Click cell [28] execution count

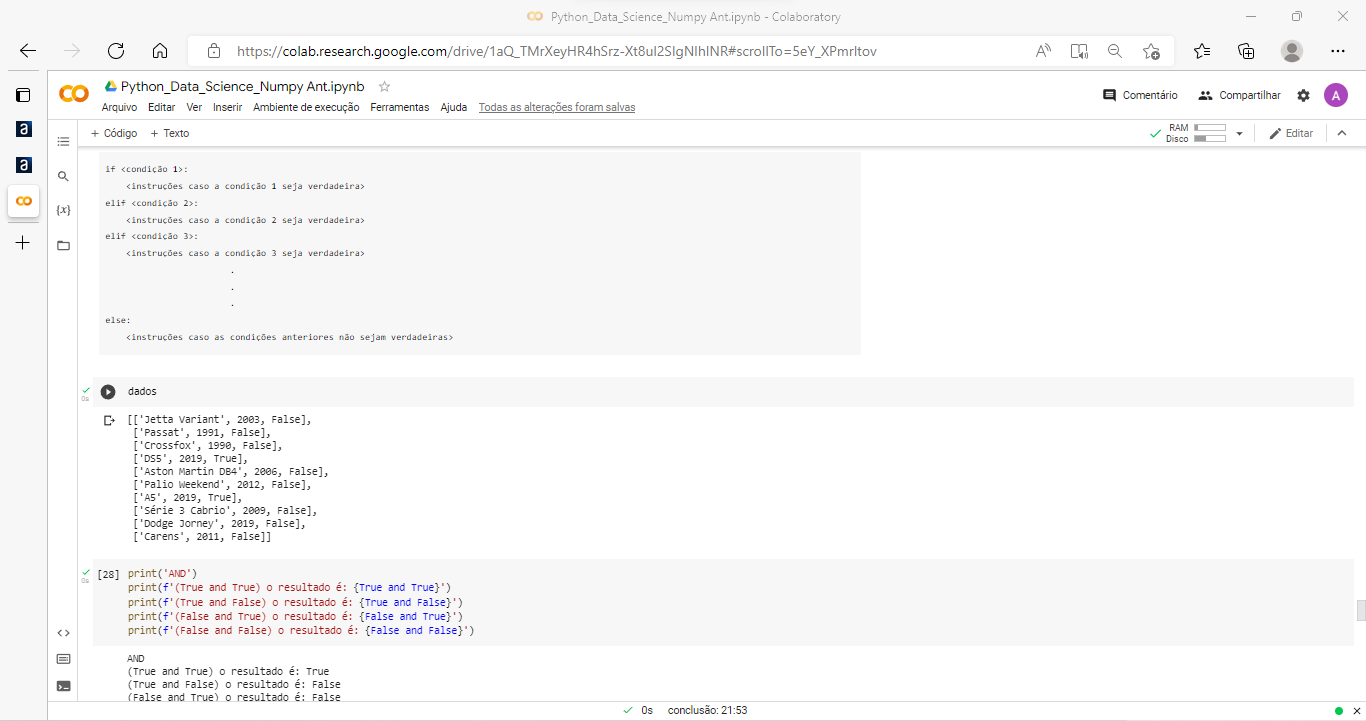pos(109,574)
